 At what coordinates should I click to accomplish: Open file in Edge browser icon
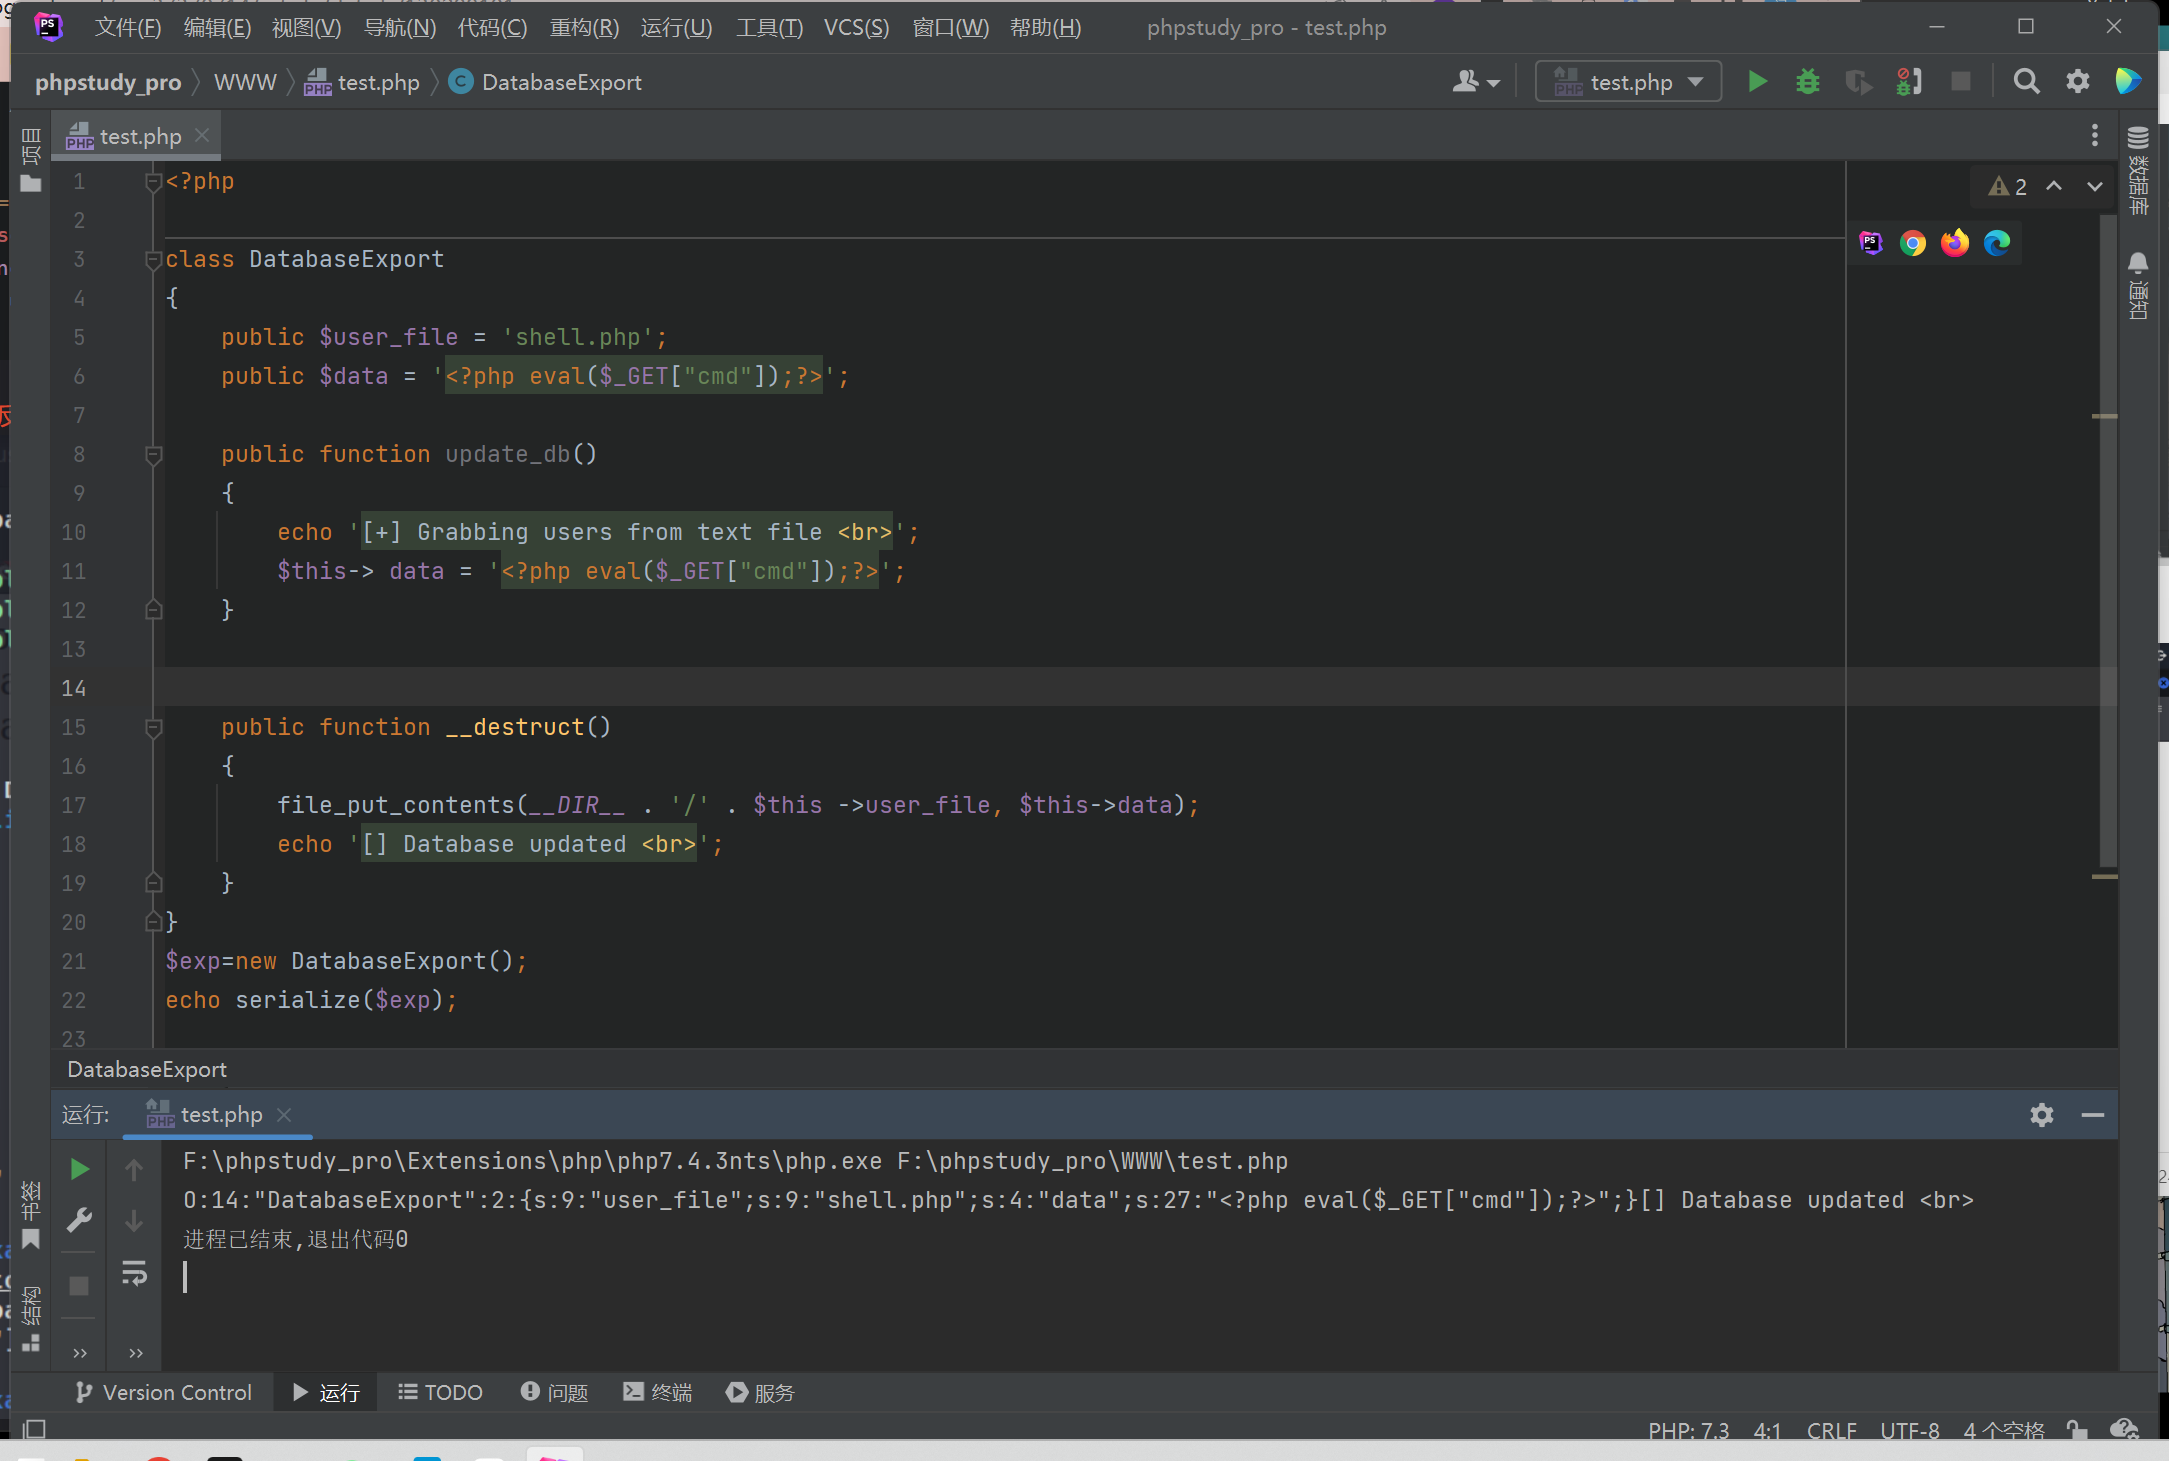pos(1997,243)
